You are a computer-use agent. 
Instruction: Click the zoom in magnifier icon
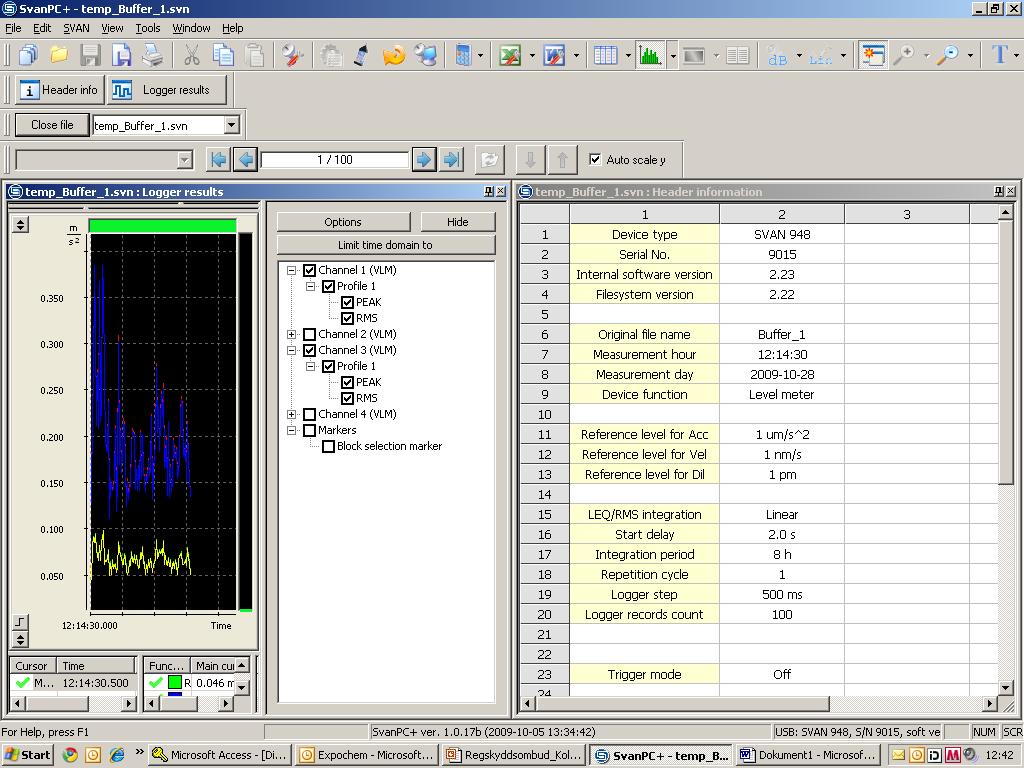pos(904,56)
